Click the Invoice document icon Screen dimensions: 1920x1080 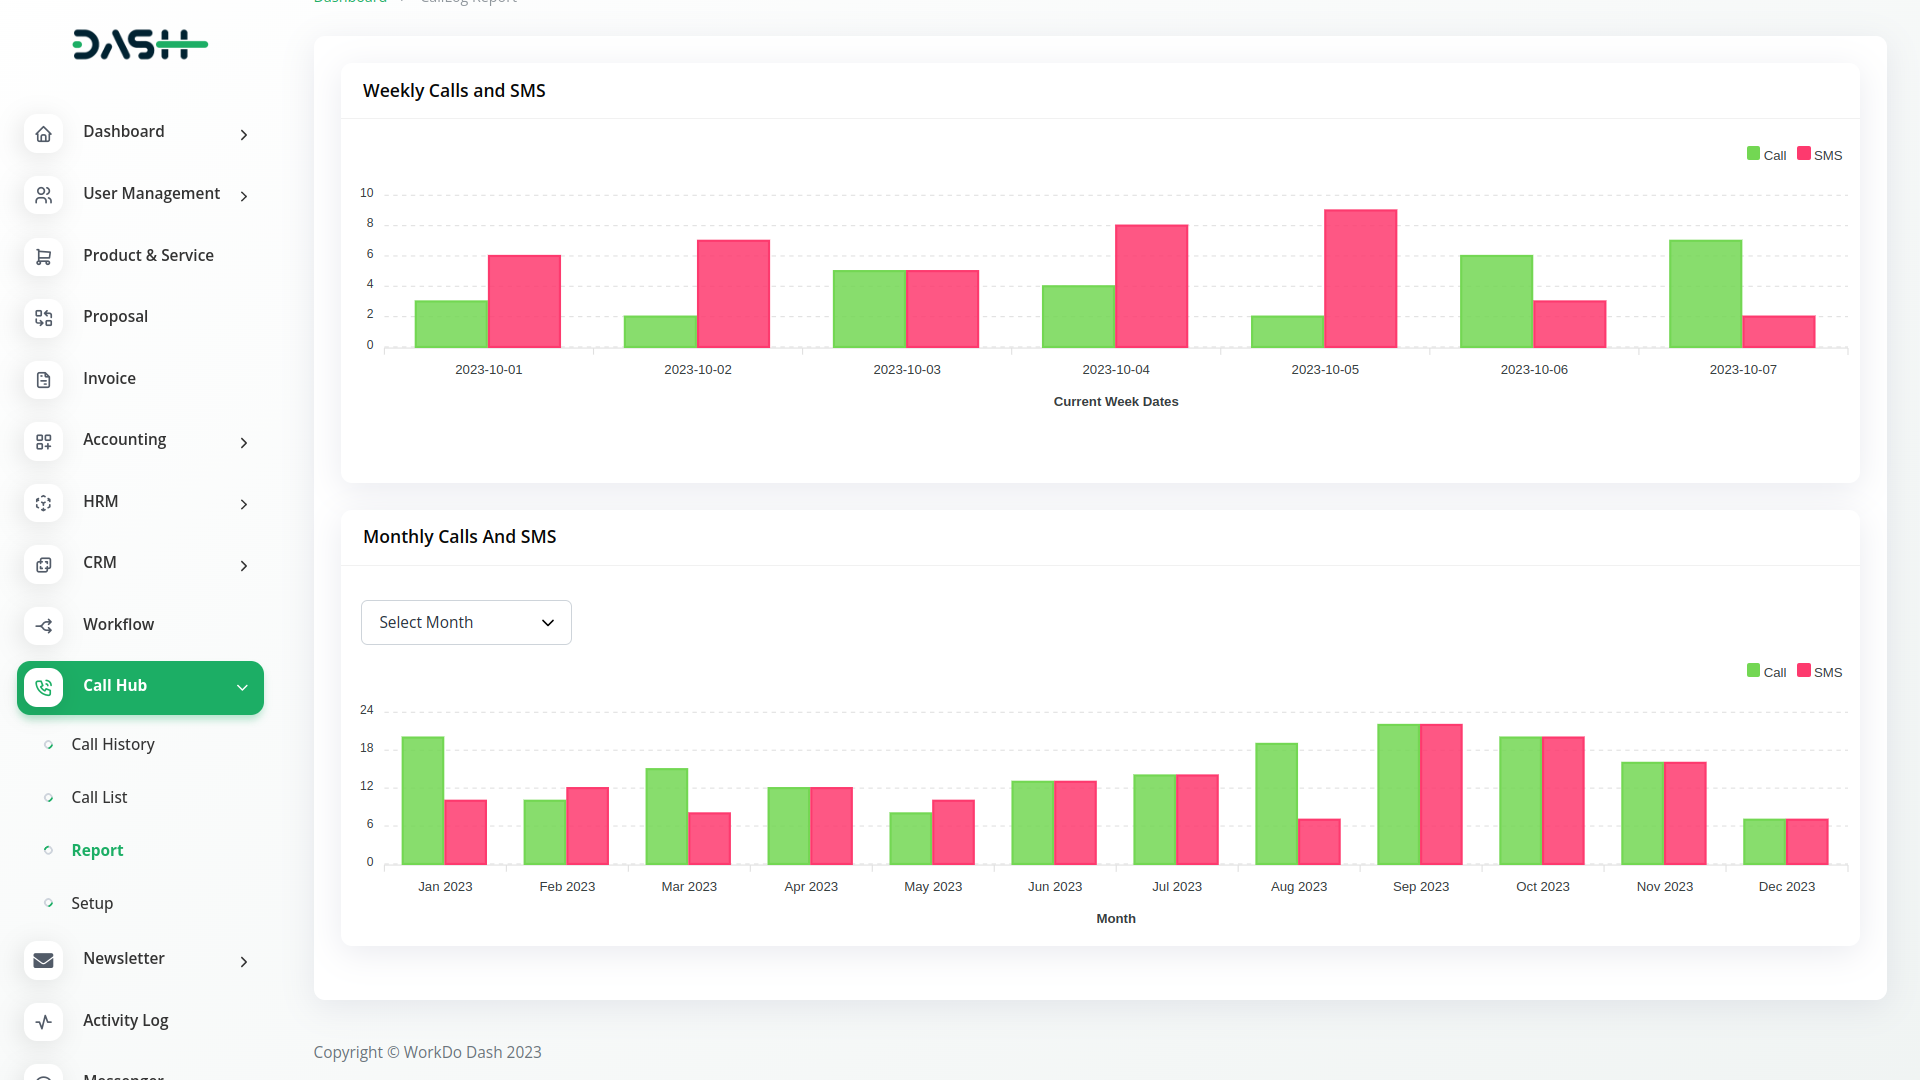pos(43,380)
